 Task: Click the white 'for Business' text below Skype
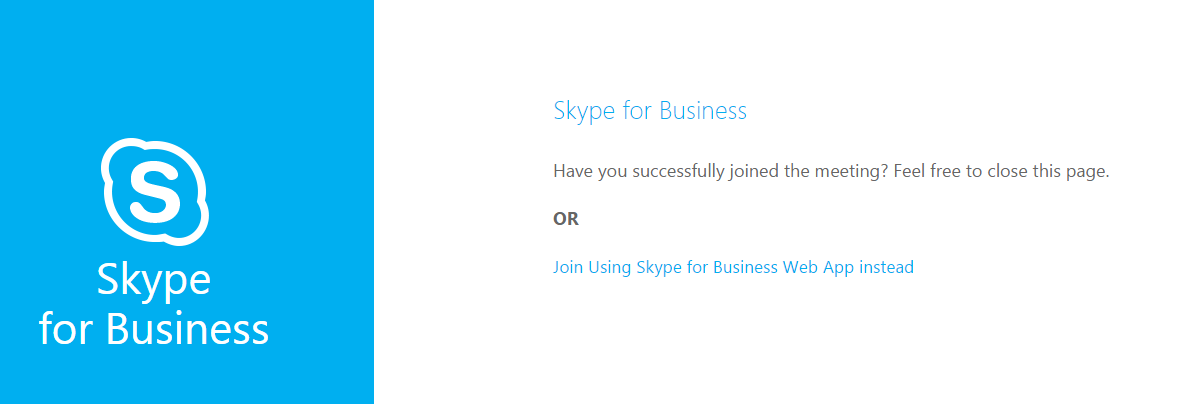pyautogui.click(x=154, y=328)
